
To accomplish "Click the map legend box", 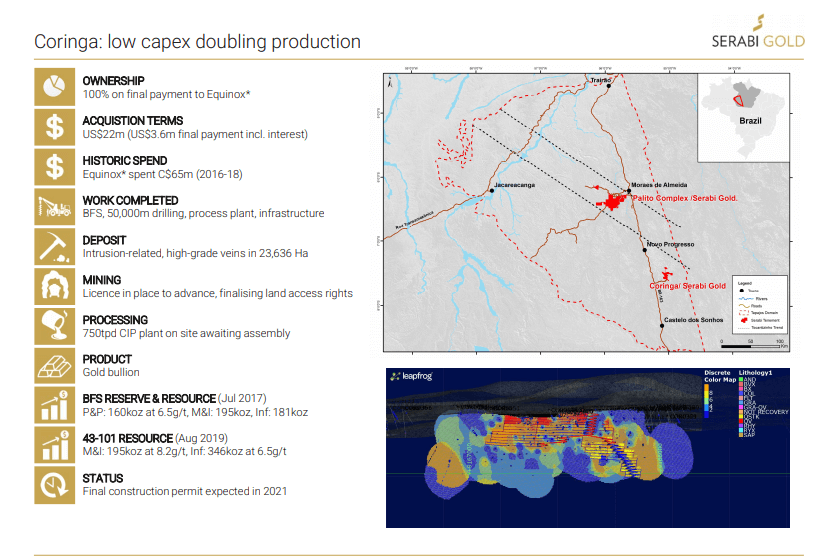I will 759,304.
